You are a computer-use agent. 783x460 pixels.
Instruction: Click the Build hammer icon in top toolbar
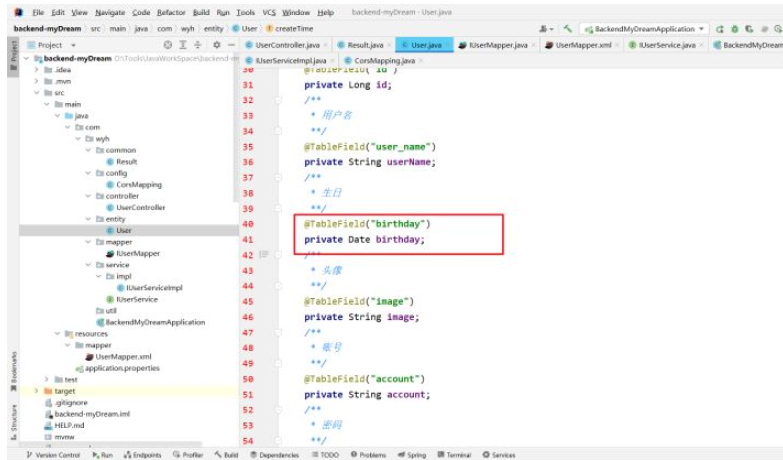568,29
